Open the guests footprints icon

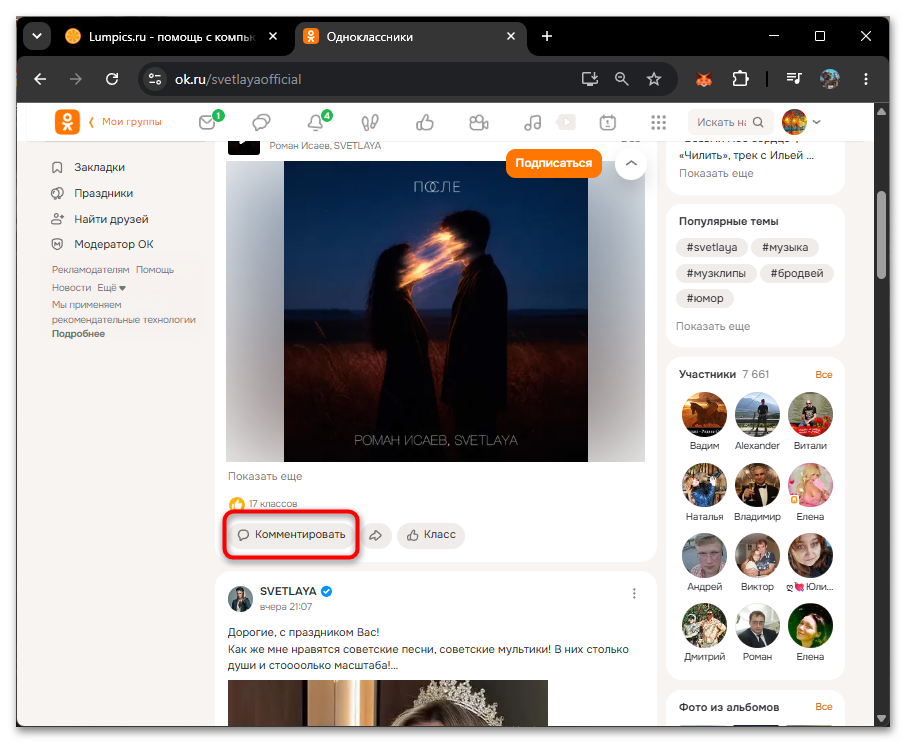click(x=370, y=122)
